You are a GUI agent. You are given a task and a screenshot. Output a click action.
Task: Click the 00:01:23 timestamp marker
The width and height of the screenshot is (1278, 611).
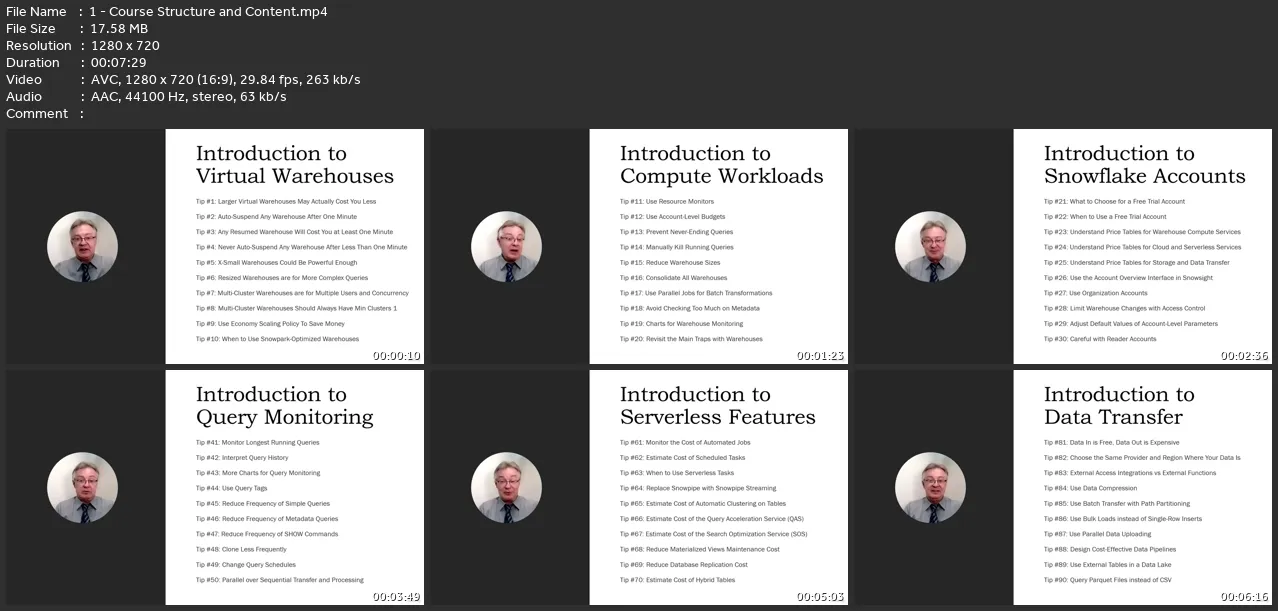click(820, 356)
